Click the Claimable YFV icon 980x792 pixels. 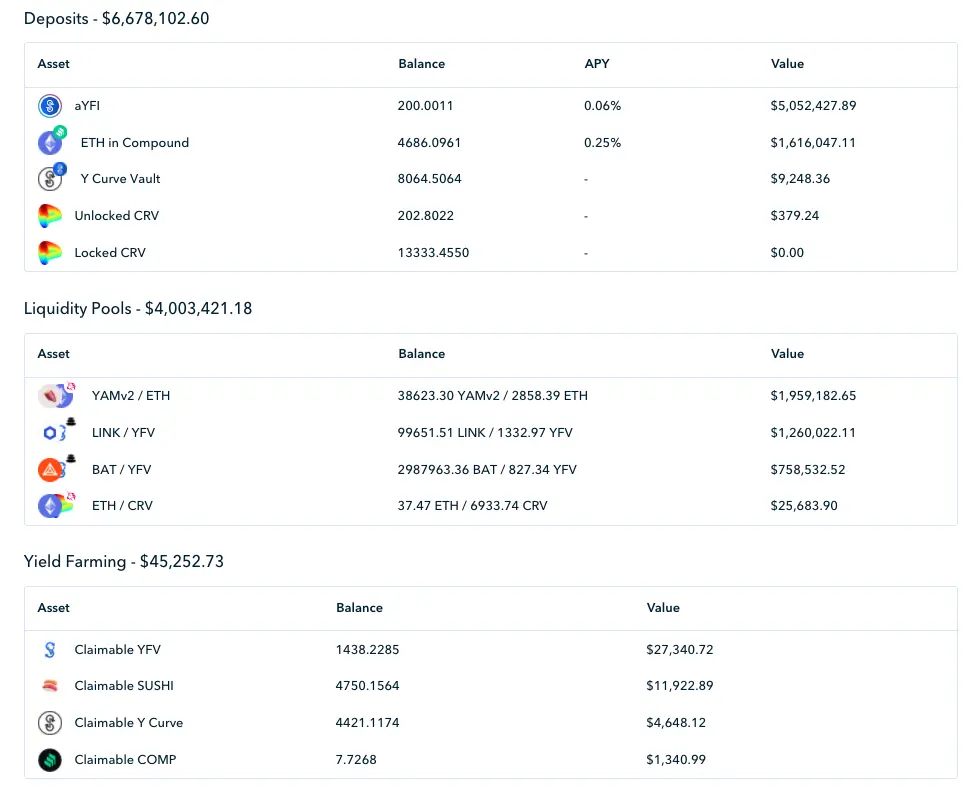(50, 649)
